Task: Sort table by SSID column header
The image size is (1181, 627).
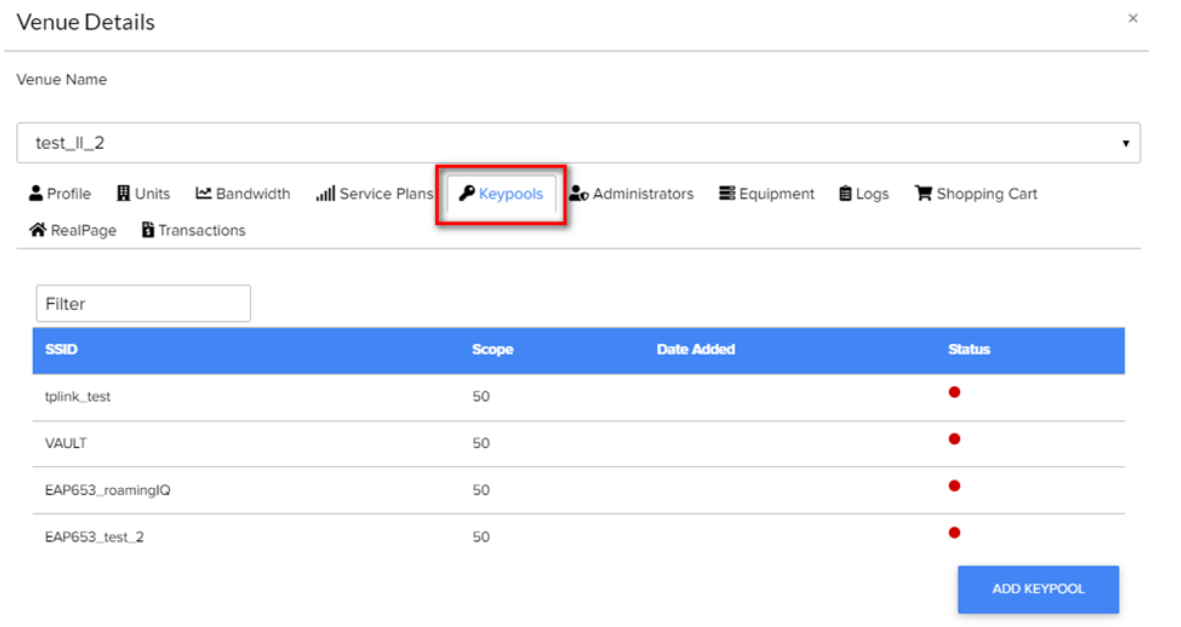Action: click(60, 350)
